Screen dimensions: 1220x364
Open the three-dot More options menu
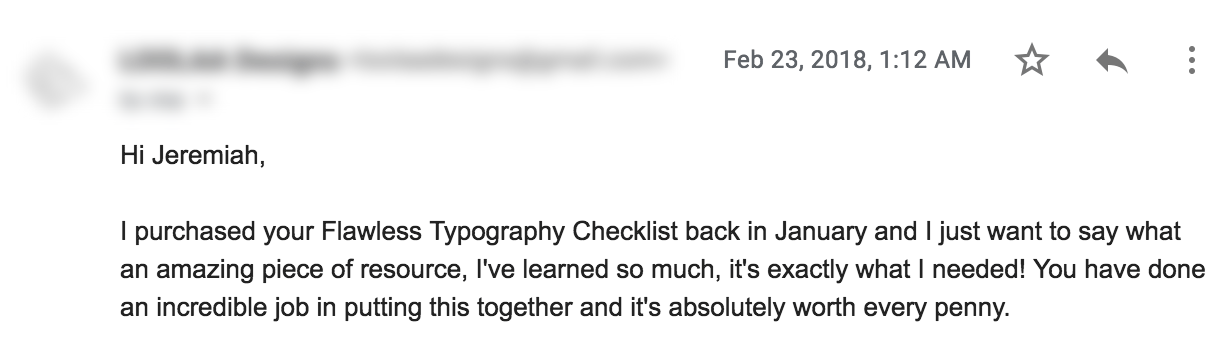pos(1191,60)
